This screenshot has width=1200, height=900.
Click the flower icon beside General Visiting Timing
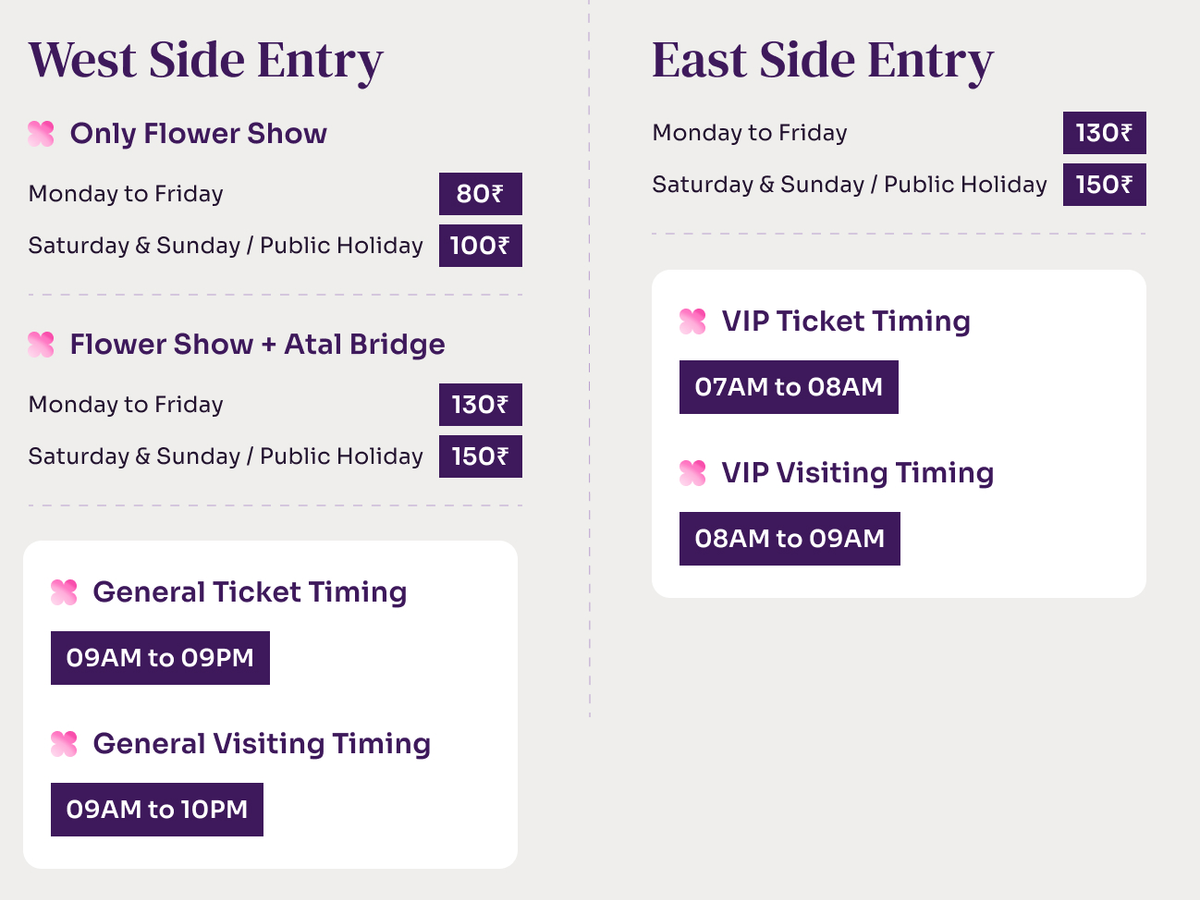[64, 744]
